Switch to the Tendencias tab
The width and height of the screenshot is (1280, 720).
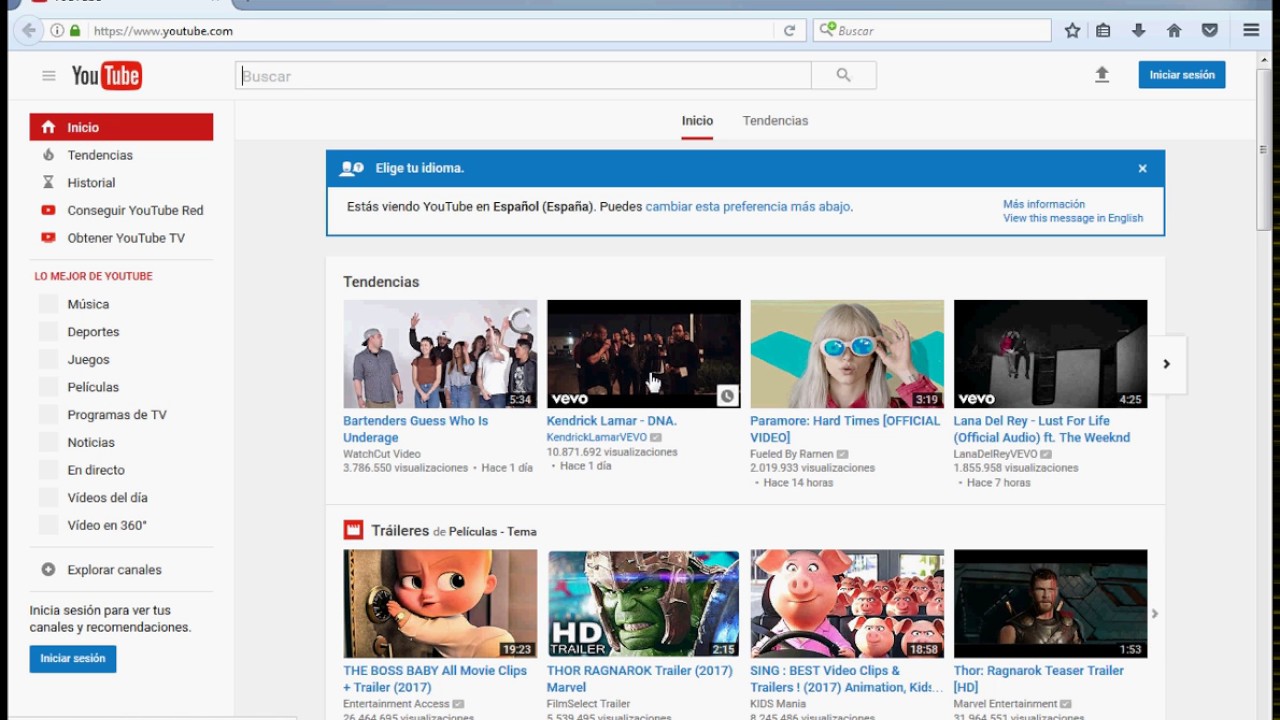(775, 121)
